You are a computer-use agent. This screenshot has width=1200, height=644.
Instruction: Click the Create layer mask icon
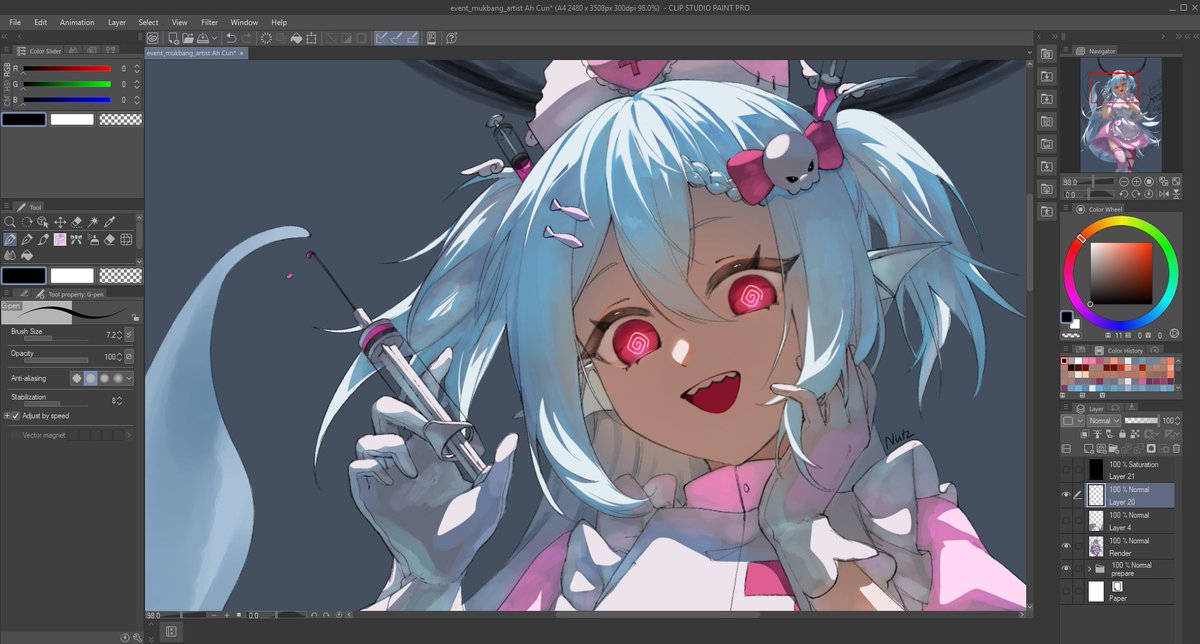click(x=1151, y=448)
